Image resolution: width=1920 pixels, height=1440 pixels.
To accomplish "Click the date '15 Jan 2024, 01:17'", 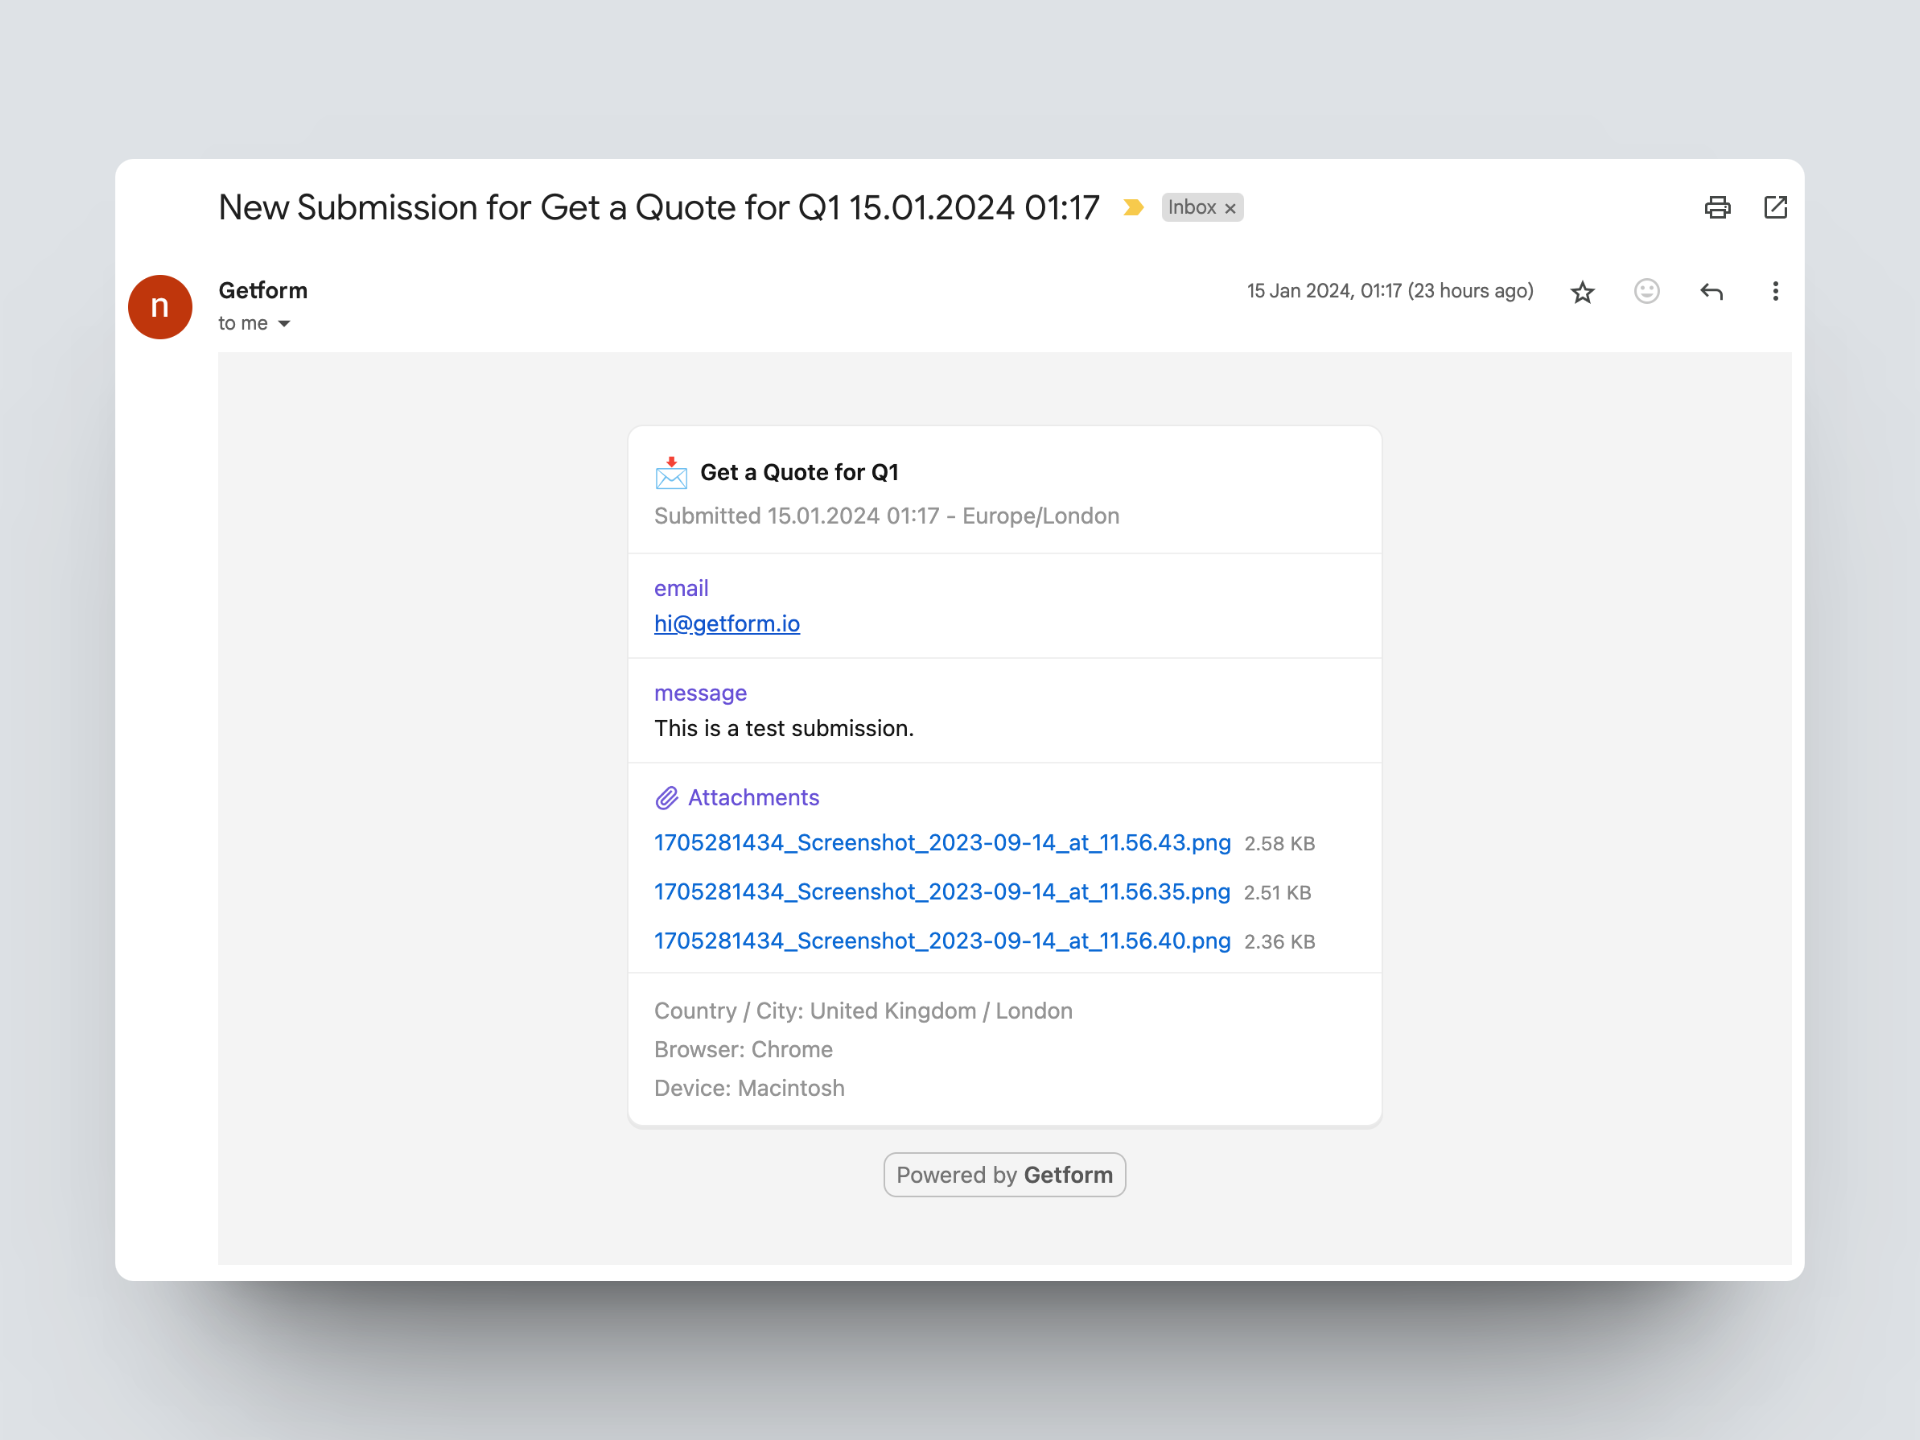I will 1324,291.
